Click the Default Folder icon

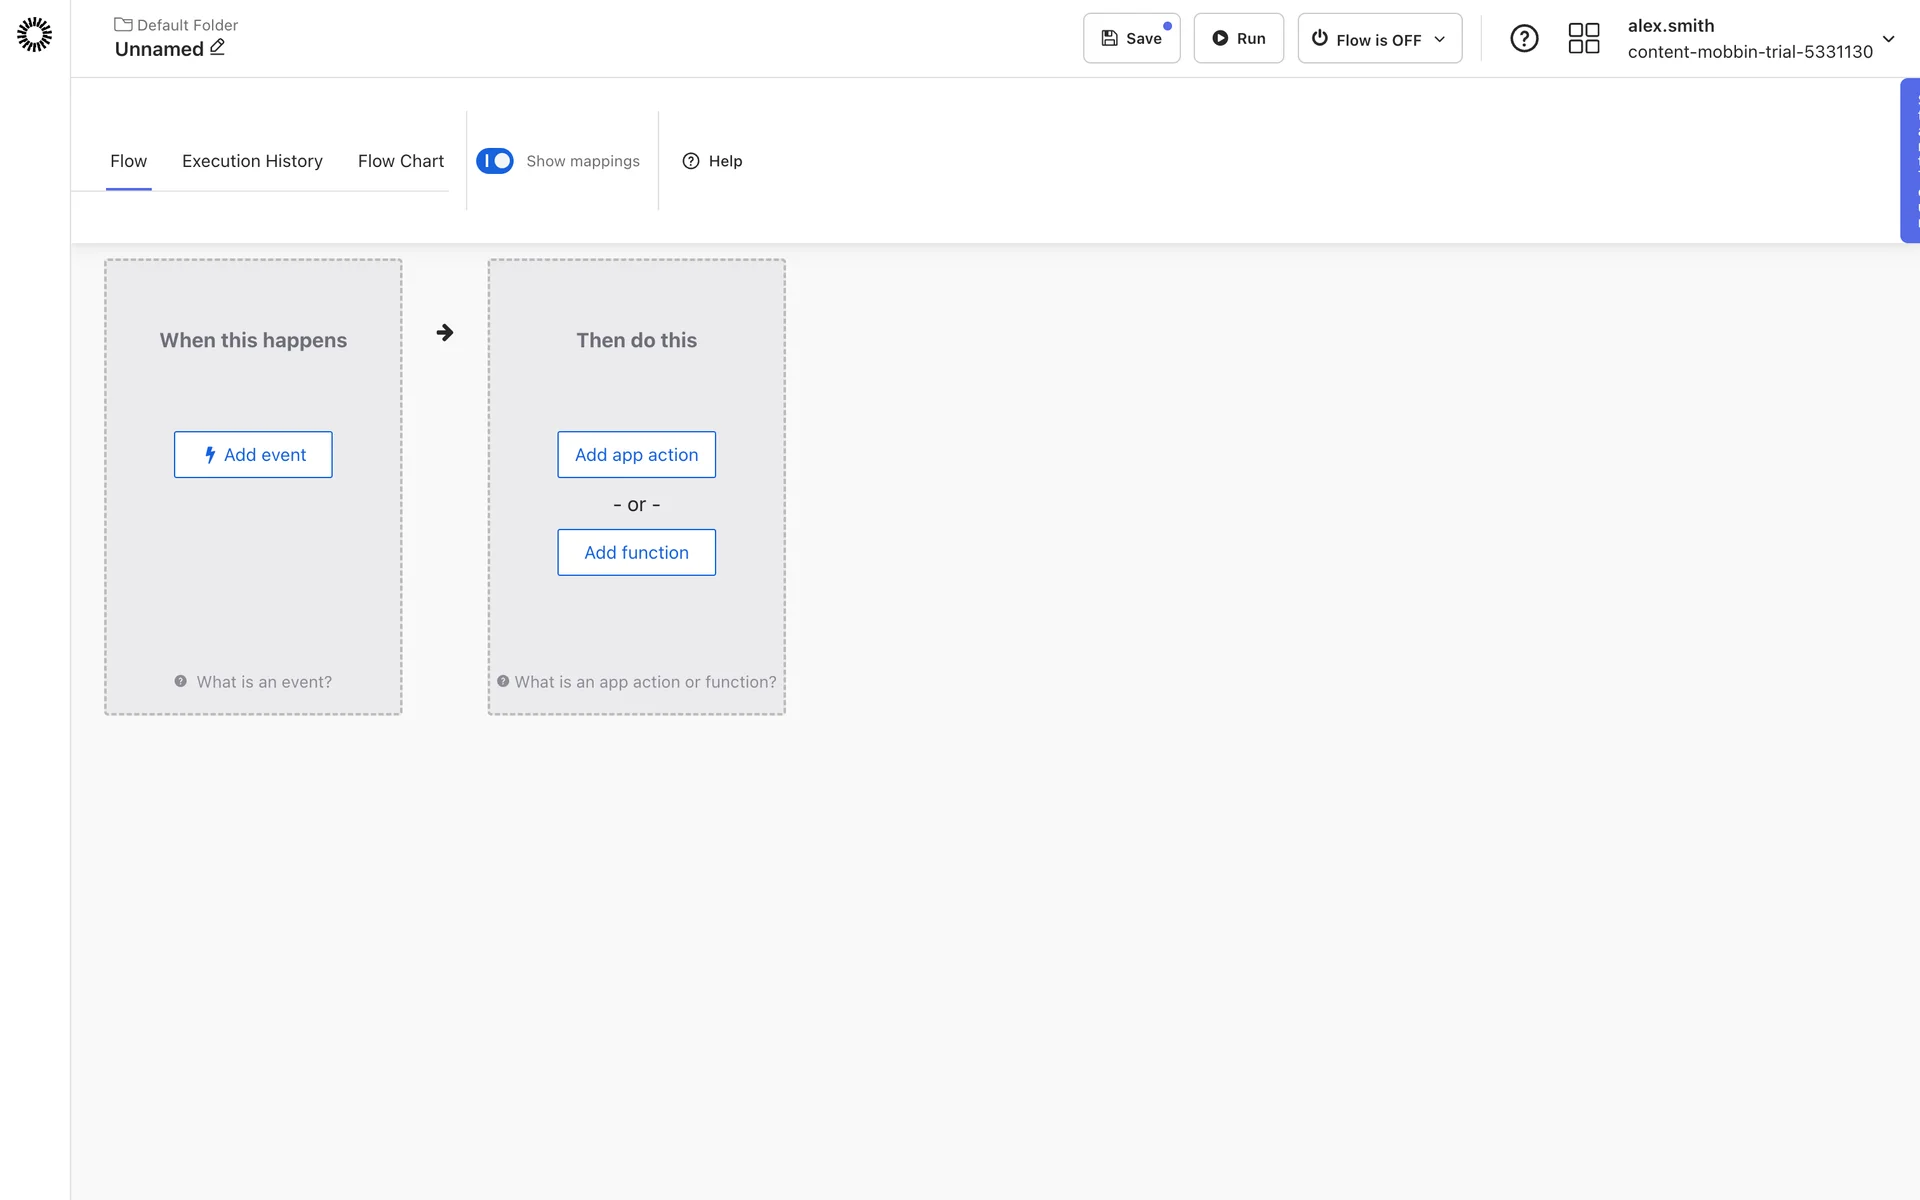pos(123,24)
